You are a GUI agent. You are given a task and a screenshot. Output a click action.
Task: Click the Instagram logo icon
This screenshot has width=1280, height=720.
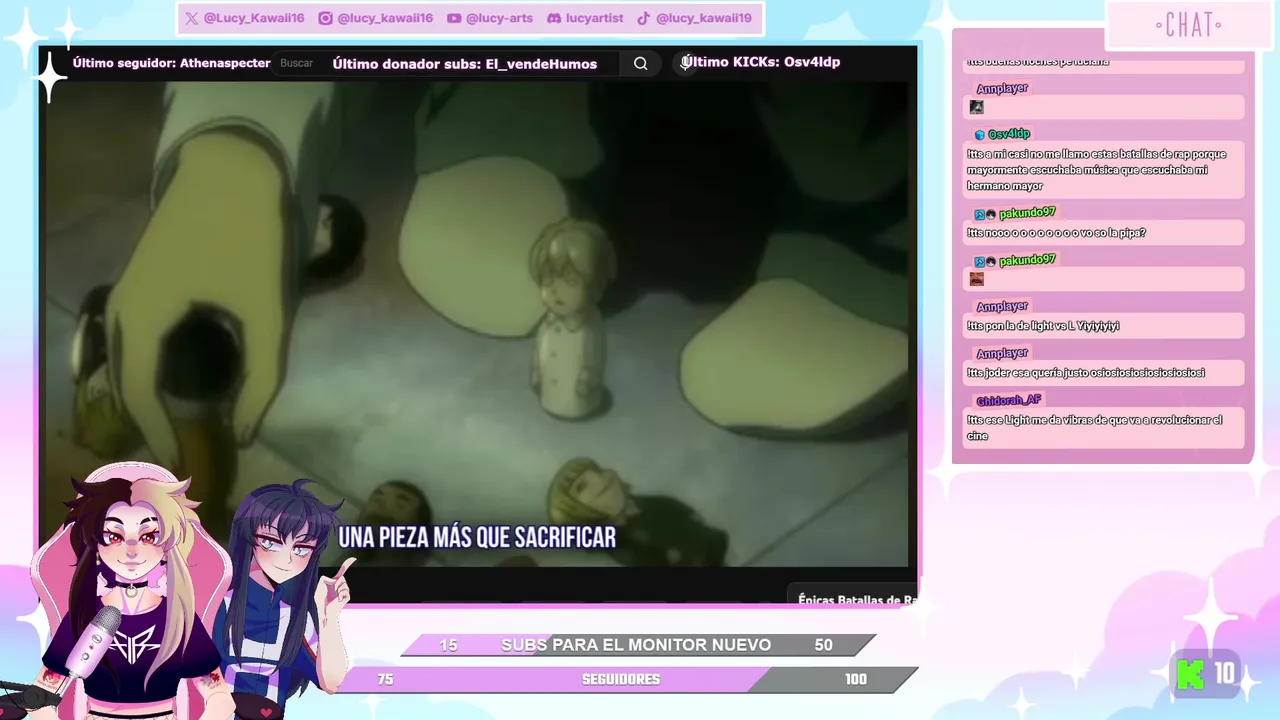tap(325, 18)
